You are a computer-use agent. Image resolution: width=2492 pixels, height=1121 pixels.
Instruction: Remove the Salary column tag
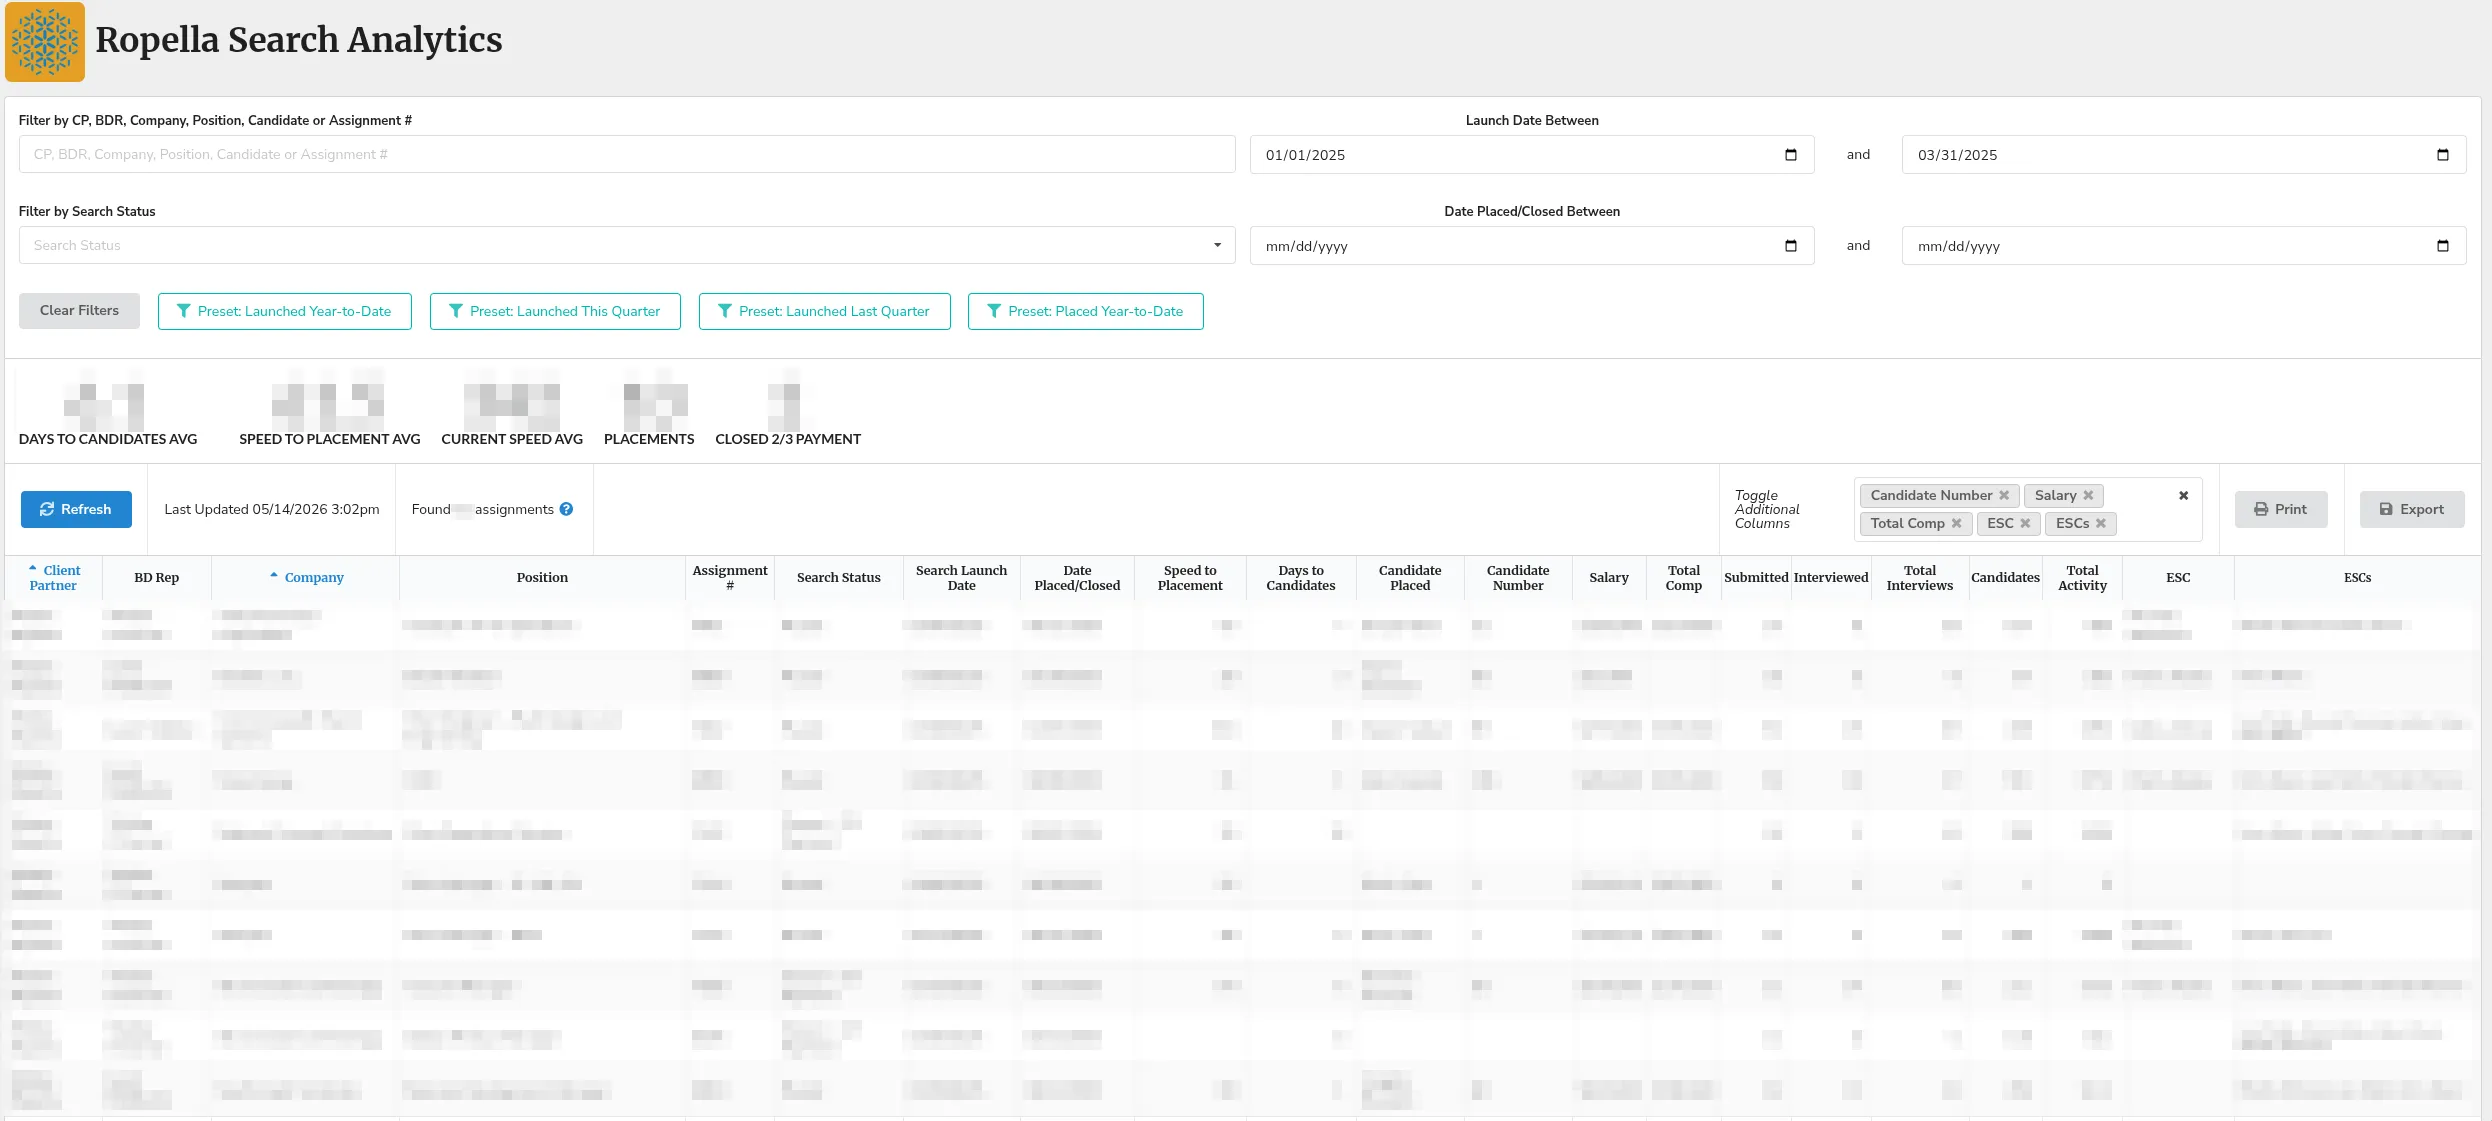tap(2088, 495)
